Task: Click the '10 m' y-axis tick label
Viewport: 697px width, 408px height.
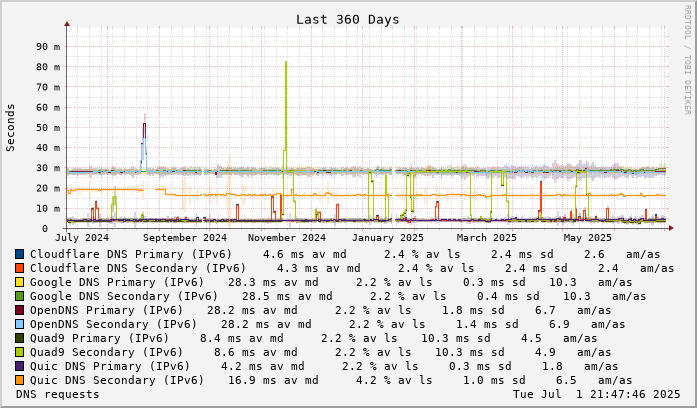Action: coord(48,208)
